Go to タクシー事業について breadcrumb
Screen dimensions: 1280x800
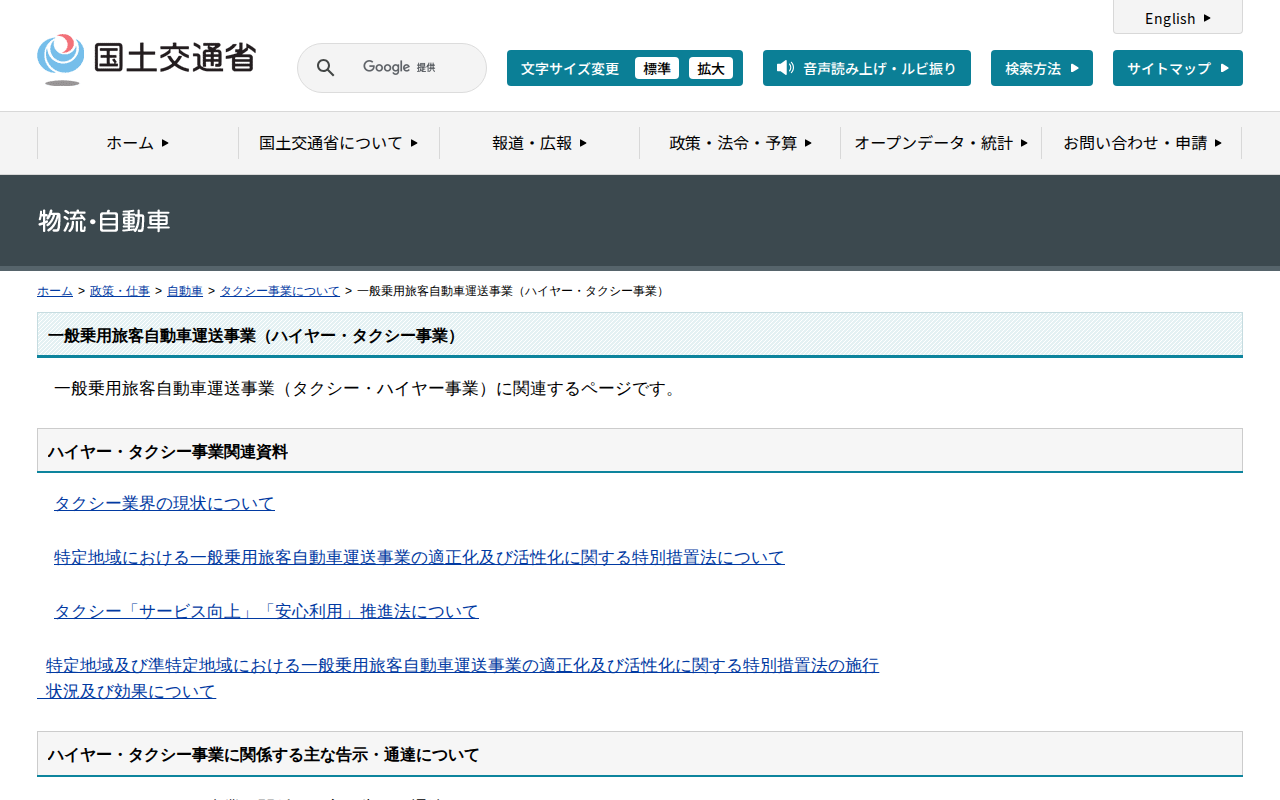280,291
